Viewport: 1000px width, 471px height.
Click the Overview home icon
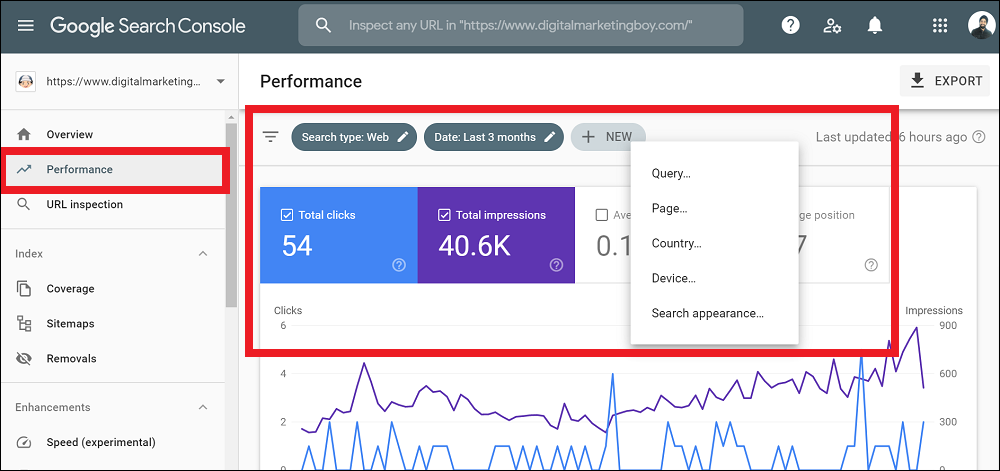point(24,134)
